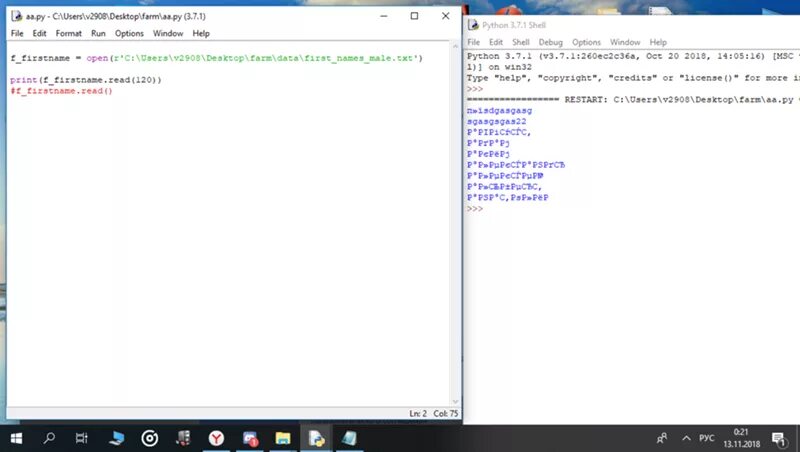Click the 'Col: 75' status bar entry
The height and width of the screenshot is (452, 800).
[446, 414]
